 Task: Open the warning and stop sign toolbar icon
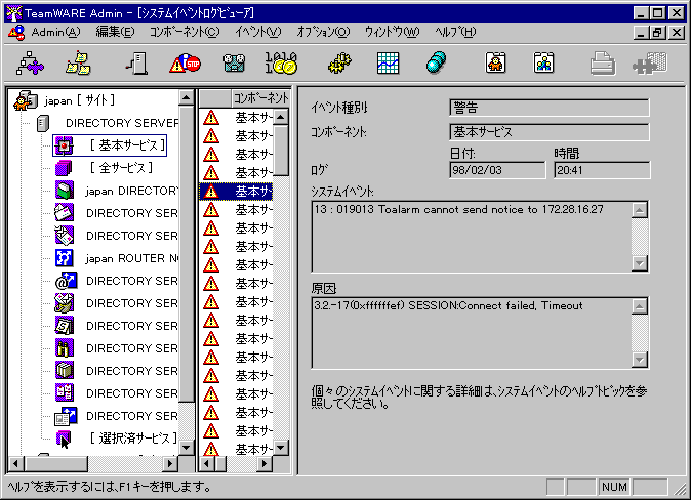(185, 63)
